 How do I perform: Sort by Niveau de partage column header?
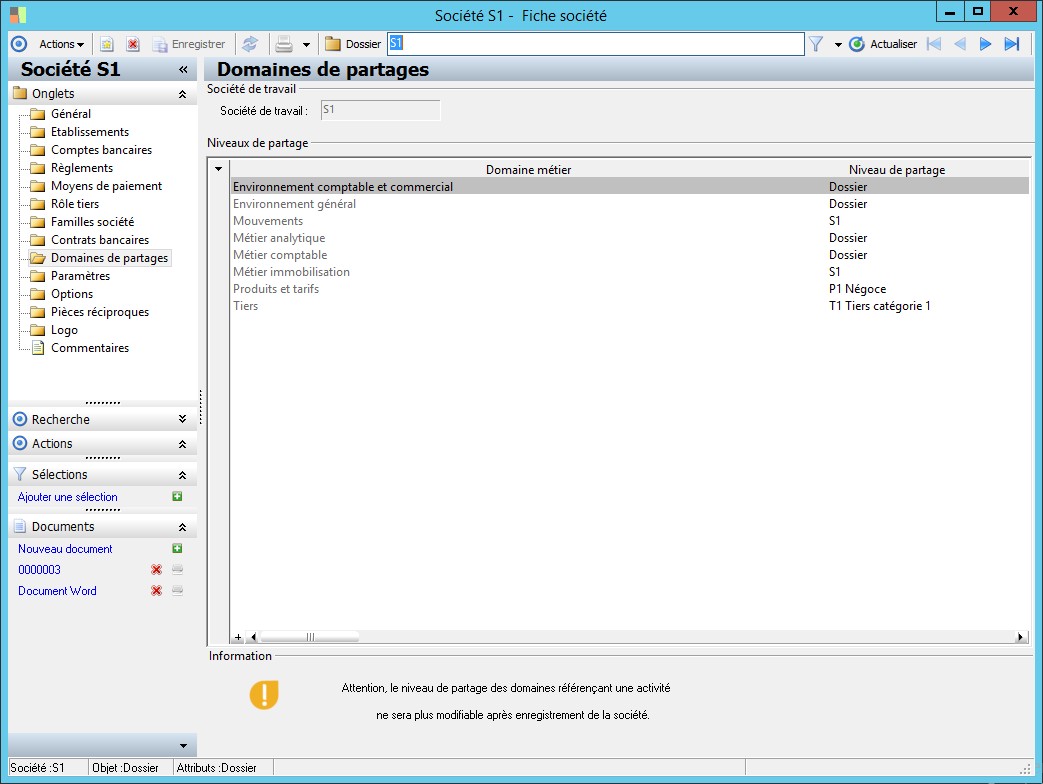click(x=897, y=170)
